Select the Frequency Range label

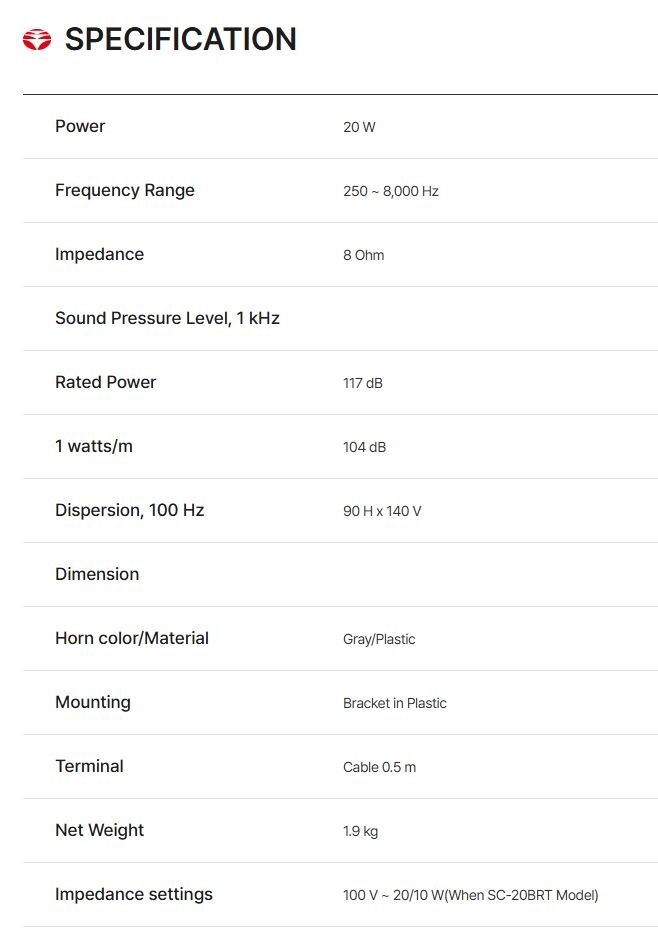(x=124, y=191)
